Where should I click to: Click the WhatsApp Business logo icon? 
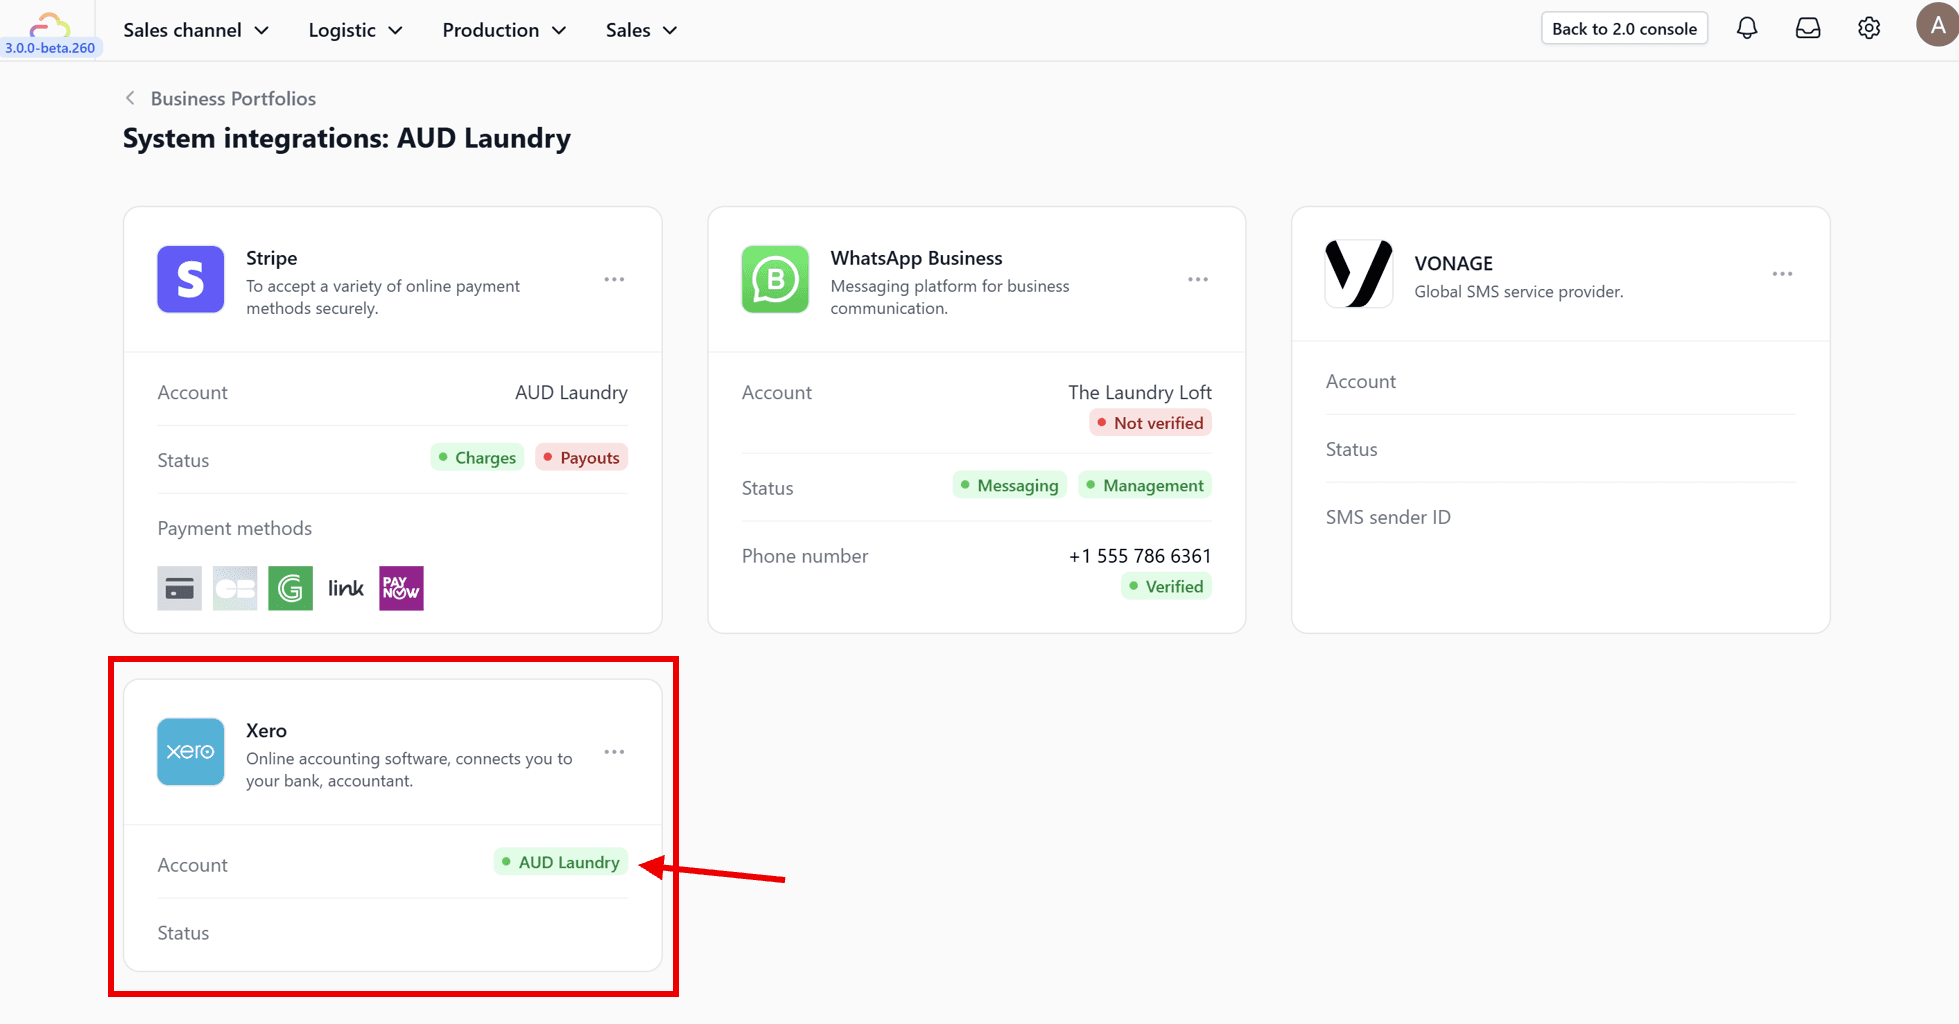coord(774,279)
